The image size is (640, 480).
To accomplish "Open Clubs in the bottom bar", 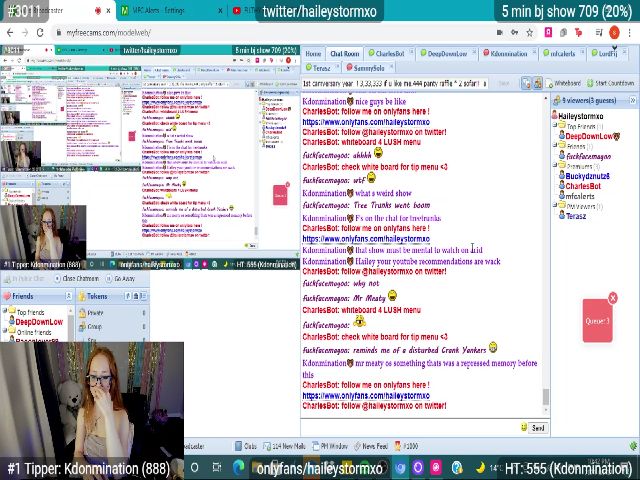I will (246, 446).
